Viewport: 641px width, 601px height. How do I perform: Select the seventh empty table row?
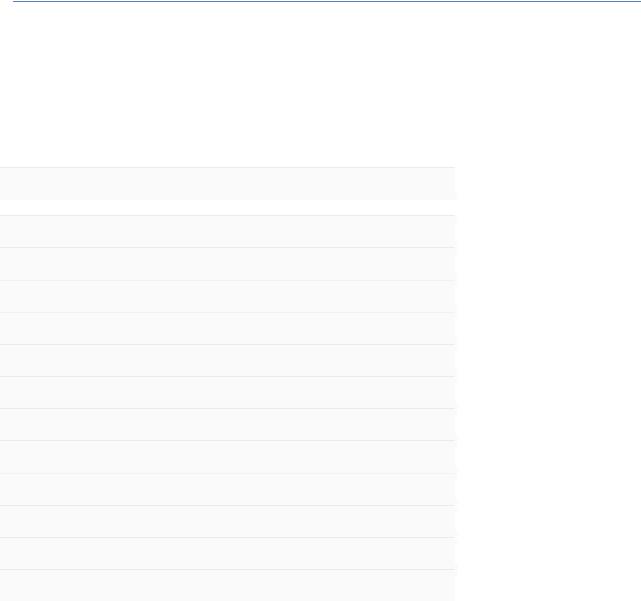tap(228, 425)
